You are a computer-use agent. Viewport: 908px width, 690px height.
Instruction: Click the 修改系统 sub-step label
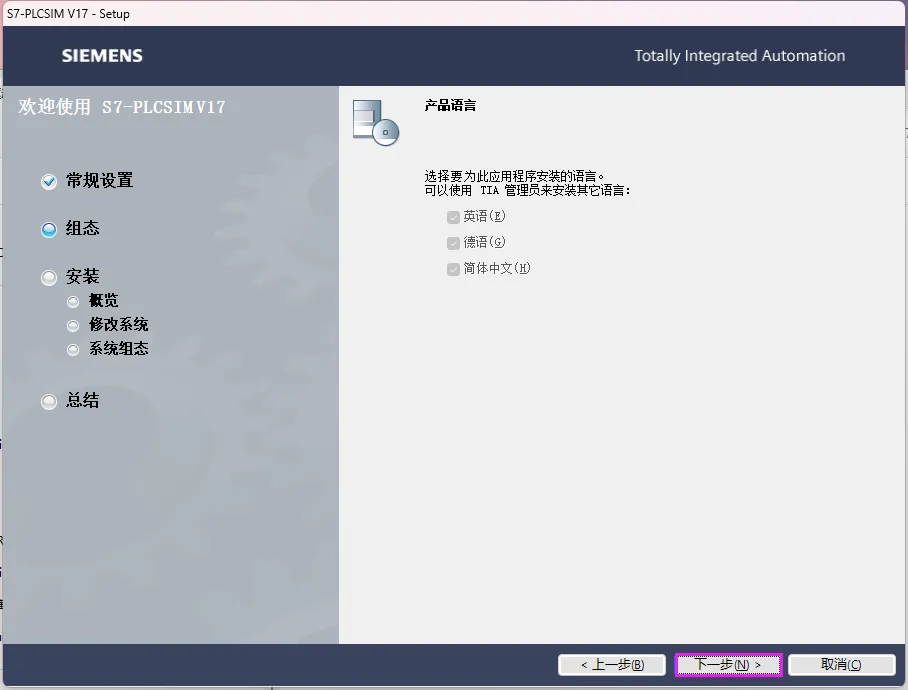coord(119,324)
